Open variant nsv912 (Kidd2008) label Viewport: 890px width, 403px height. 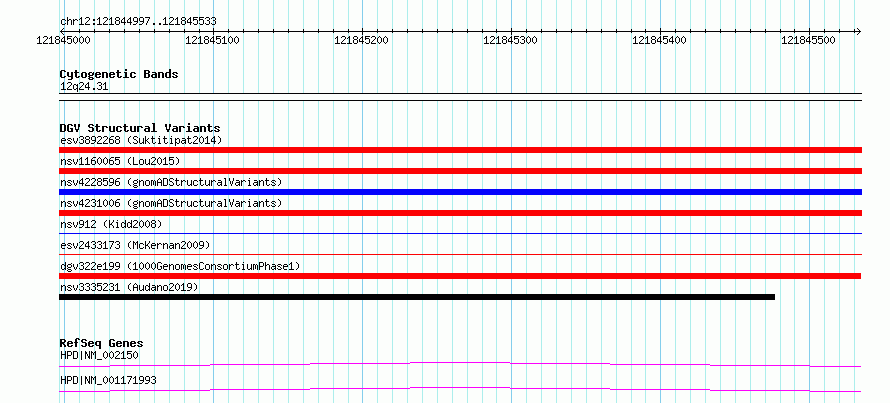coord(111,224)
